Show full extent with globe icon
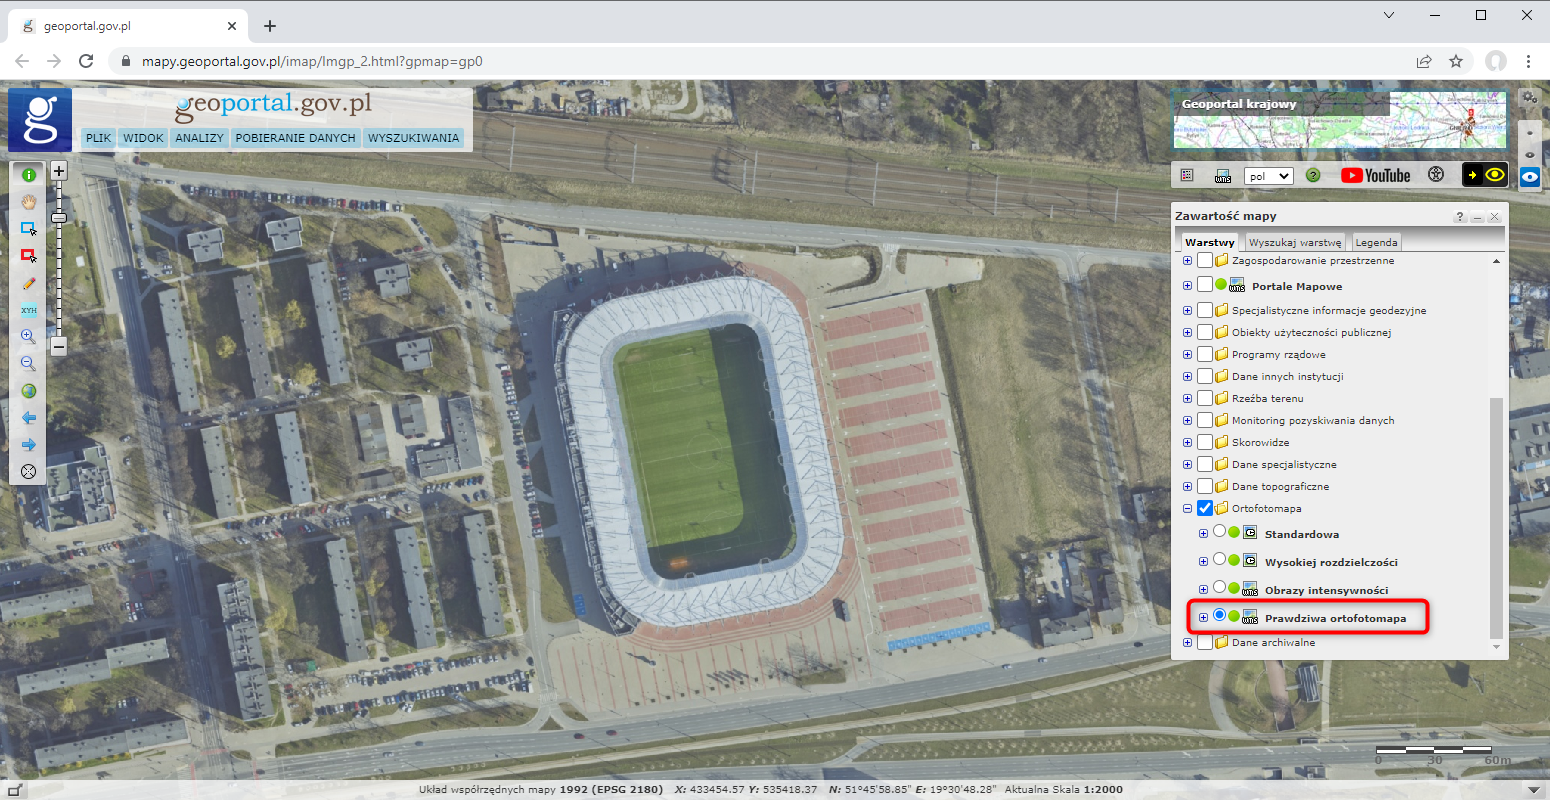This screenshot has width=1550, height=800. 28,391
